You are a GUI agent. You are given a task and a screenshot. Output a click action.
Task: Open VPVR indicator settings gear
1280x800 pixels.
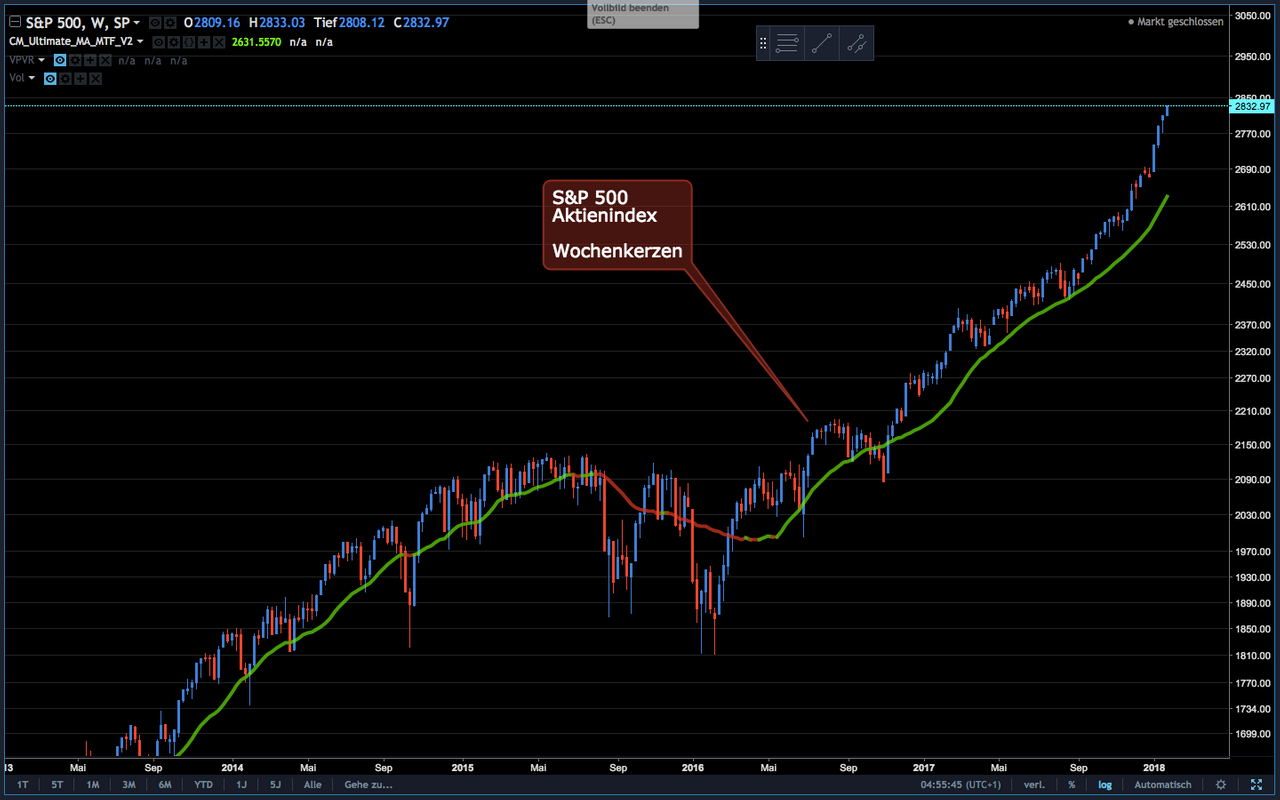[75, 60]
